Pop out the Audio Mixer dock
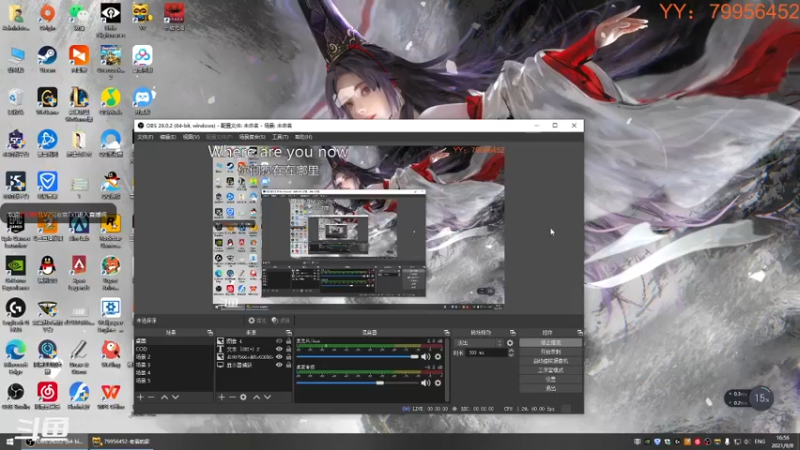Viewport: 800px width, 450px height. [446, 333]
